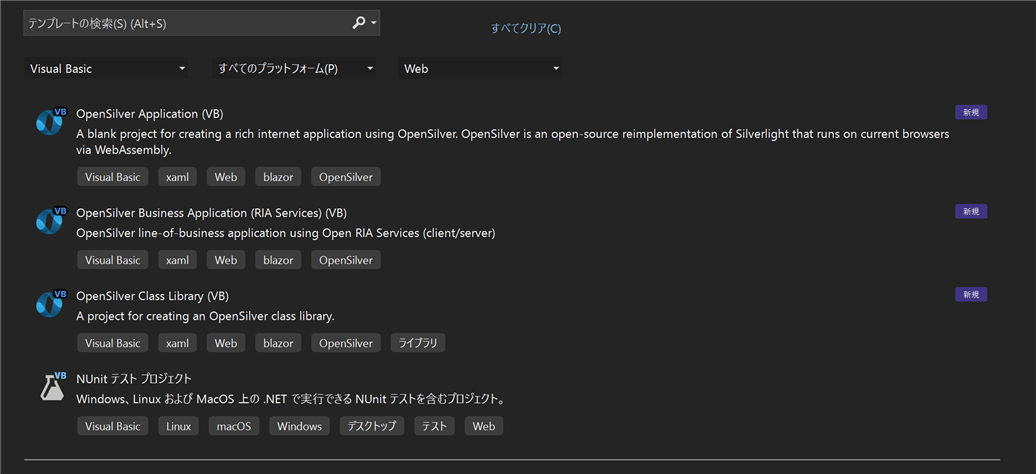Click Web tag under OpenSilver Application
Viewport: 1036px width, 474px height.
pos(226,177)
